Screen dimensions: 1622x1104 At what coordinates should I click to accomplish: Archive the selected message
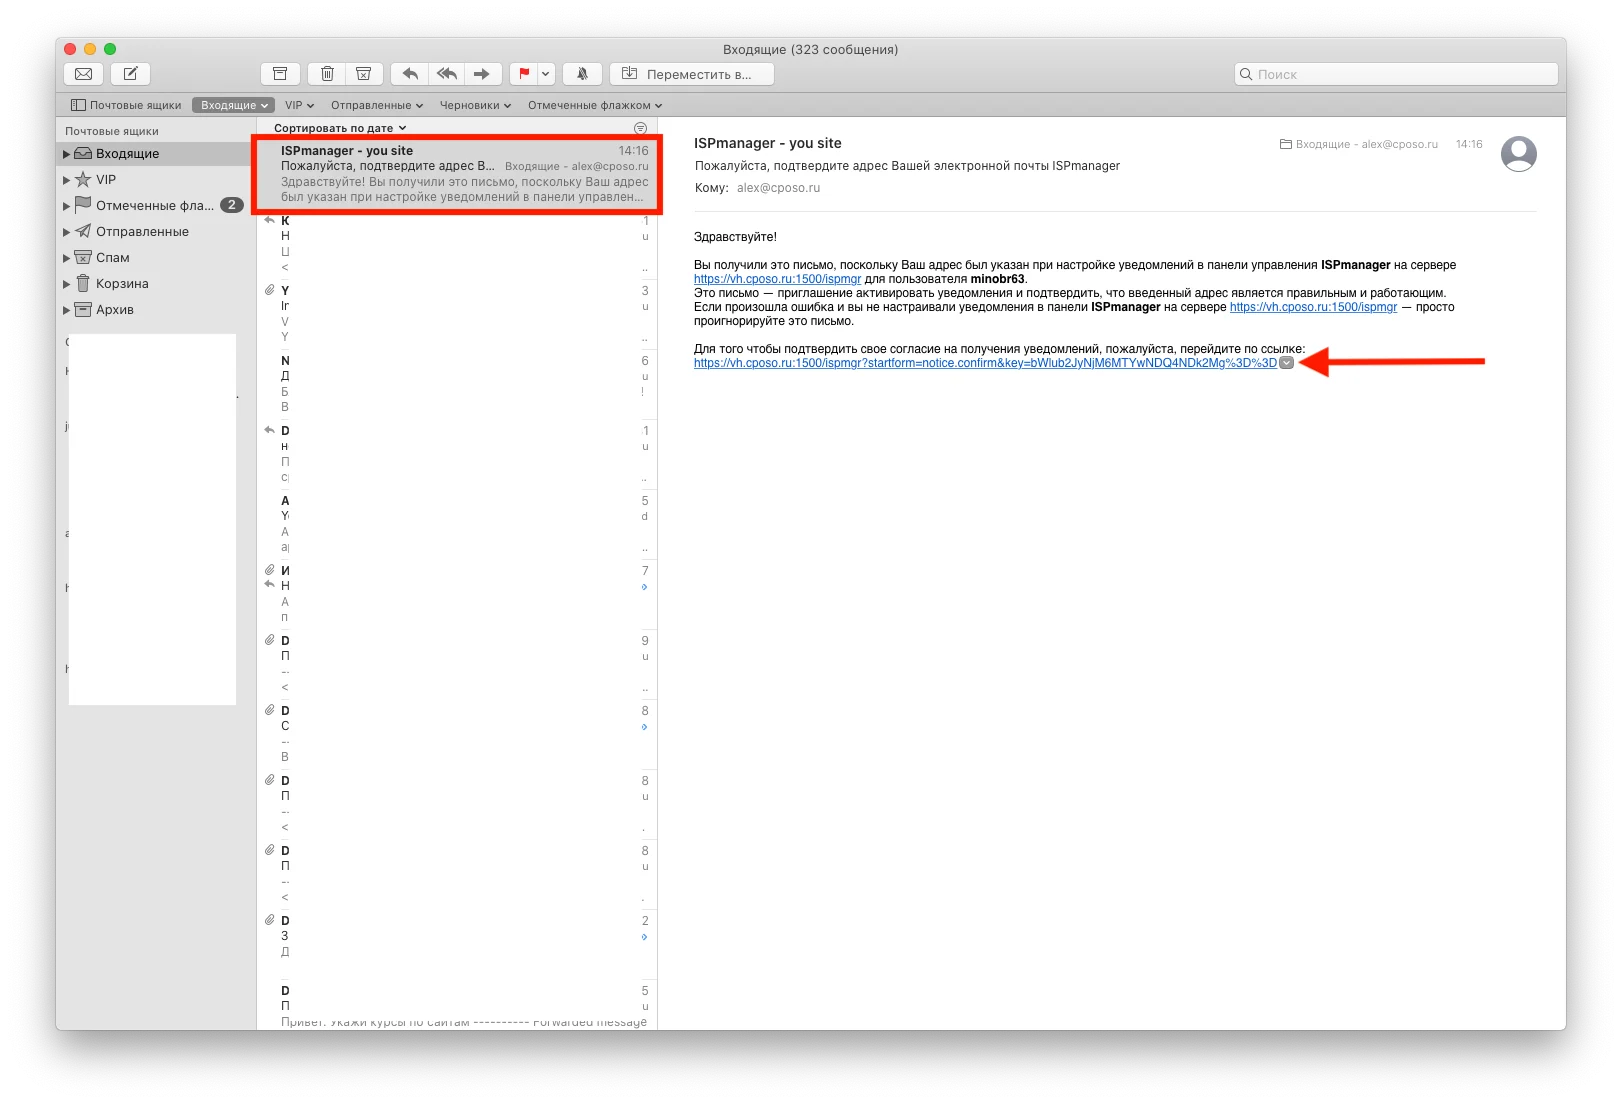point(280,74)
